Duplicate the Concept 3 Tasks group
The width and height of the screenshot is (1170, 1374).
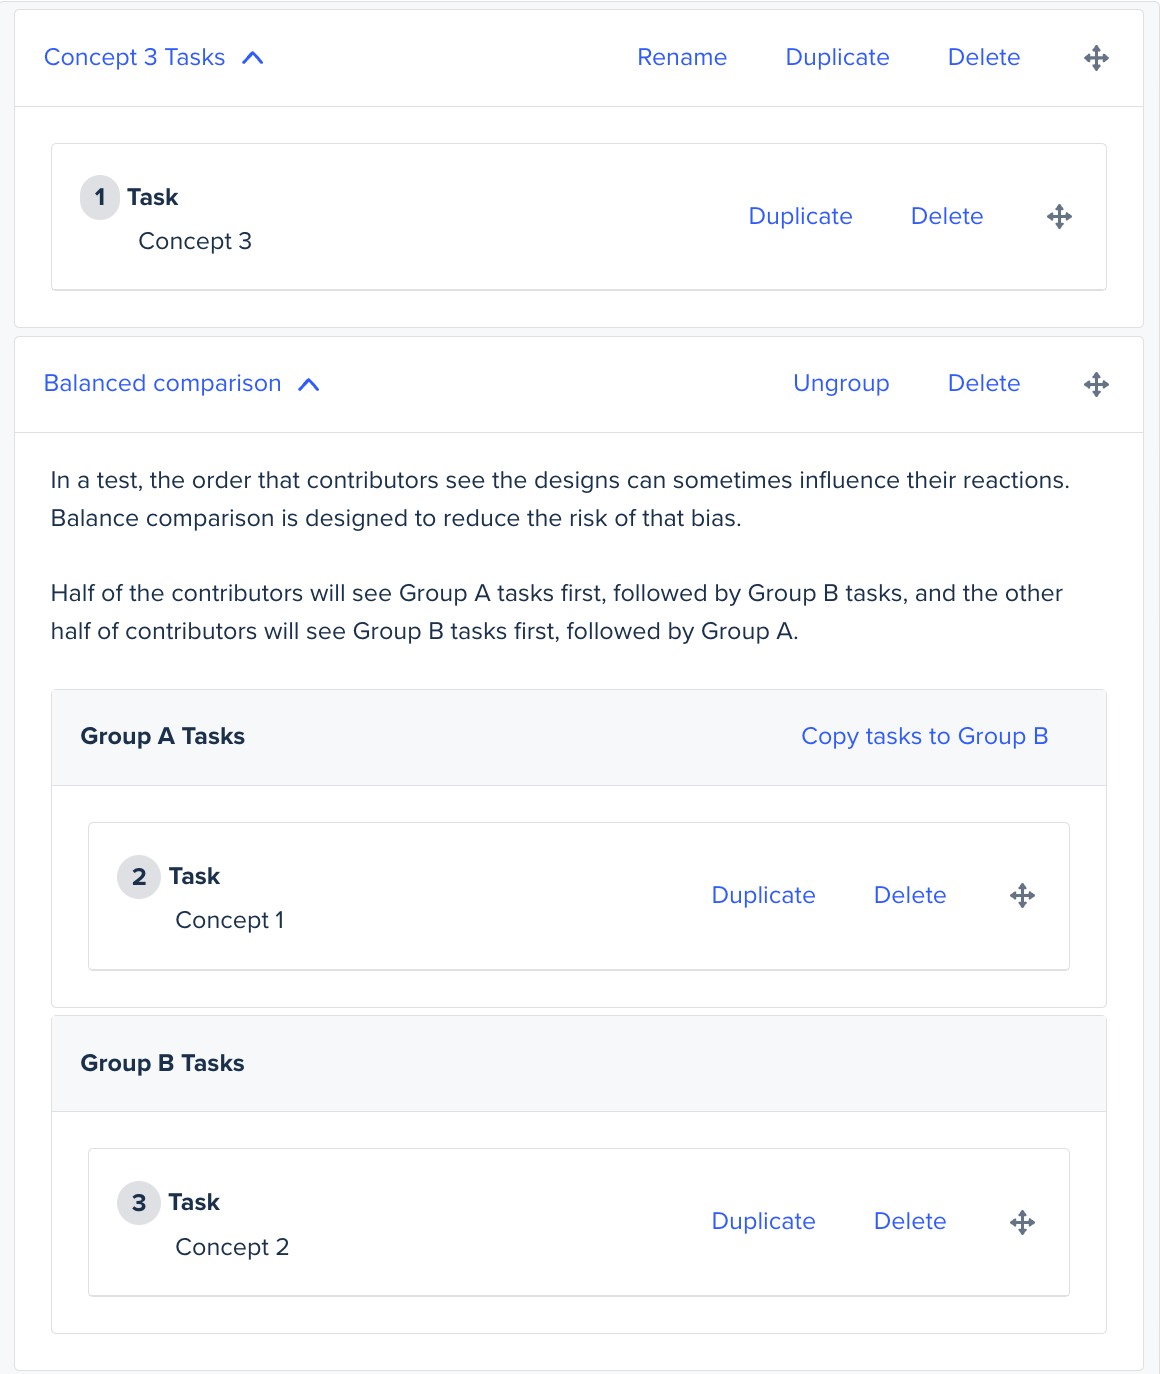pyautogui.click(x=837, y=58)
